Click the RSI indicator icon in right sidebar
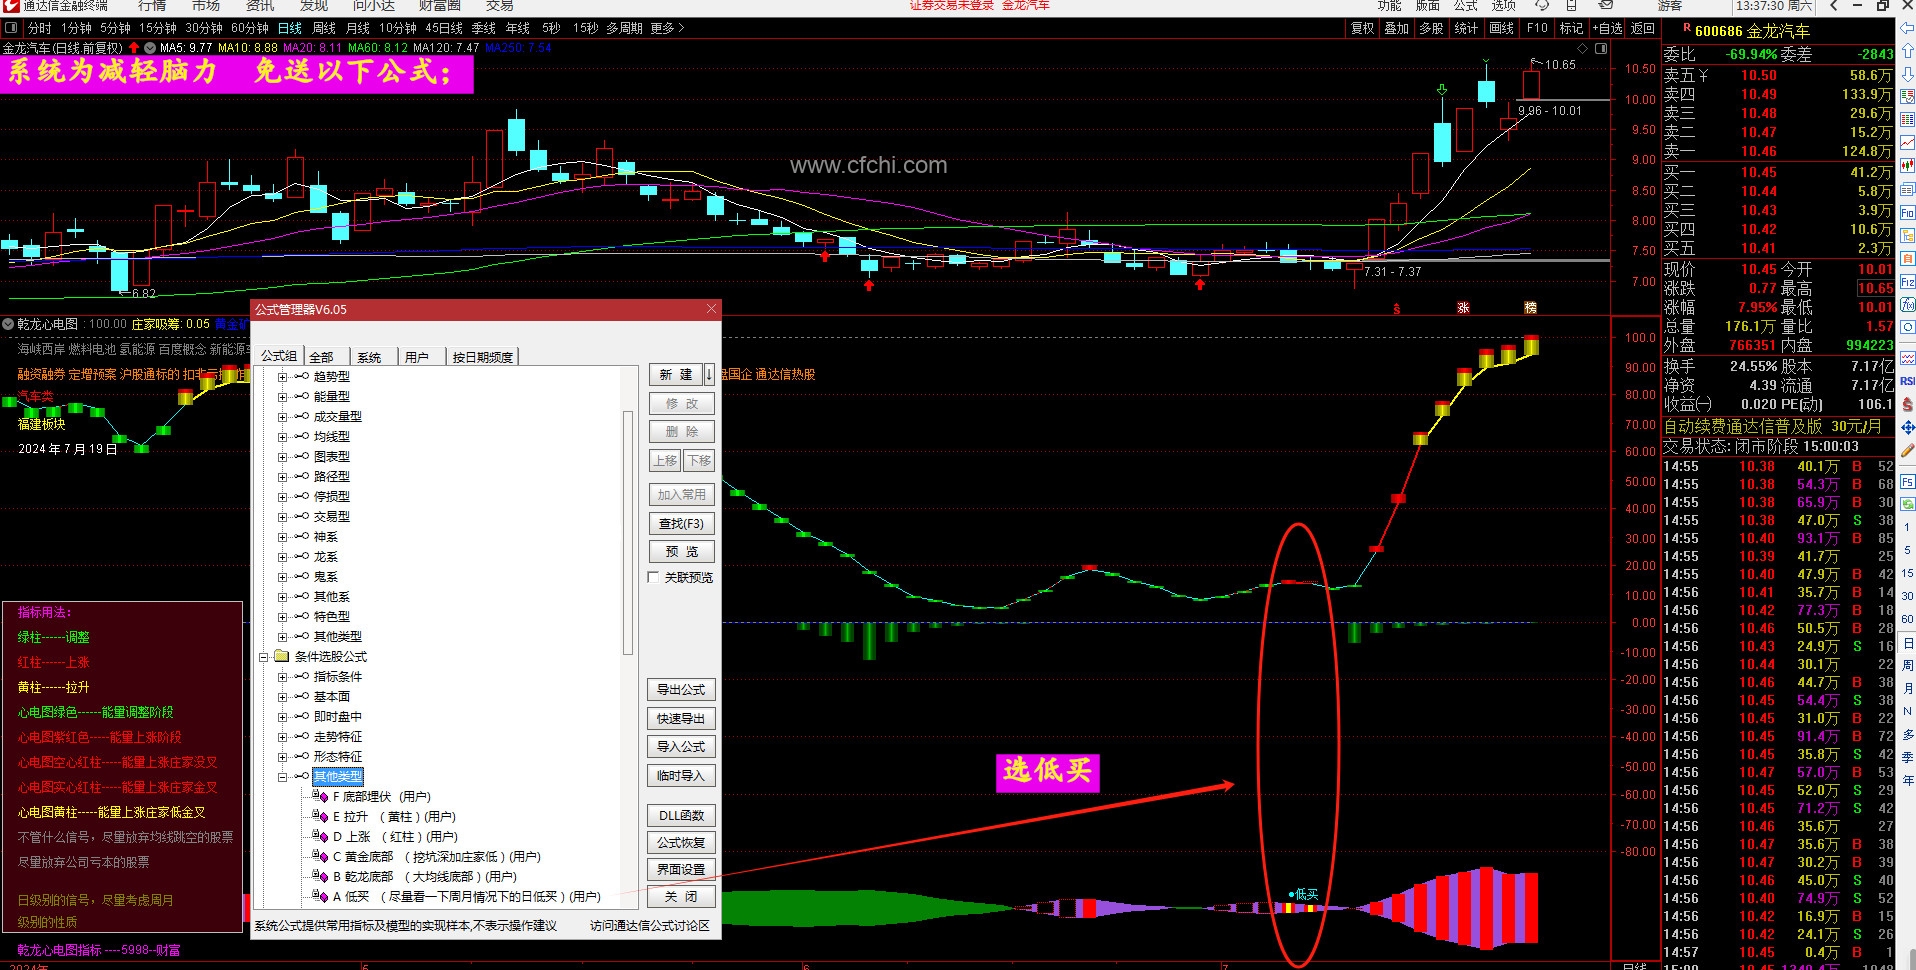Image resolution: width=1916 pixels, height=970 pixels. click(1907, 381)
